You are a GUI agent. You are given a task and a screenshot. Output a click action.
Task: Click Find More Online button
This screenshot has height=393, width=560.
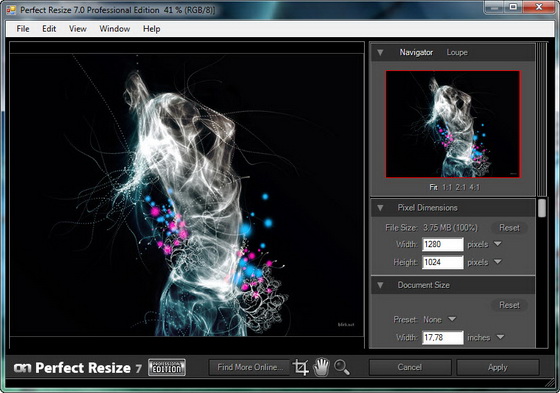point(249,367)
